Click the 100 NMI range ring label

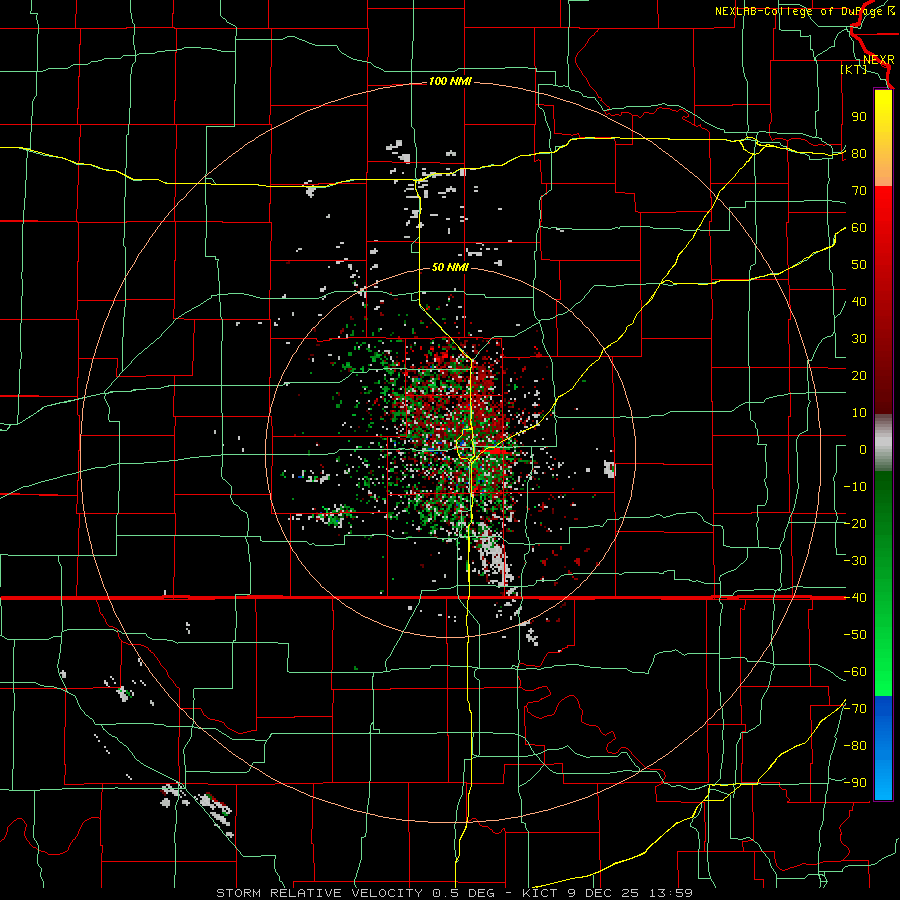tap(450, 82)
